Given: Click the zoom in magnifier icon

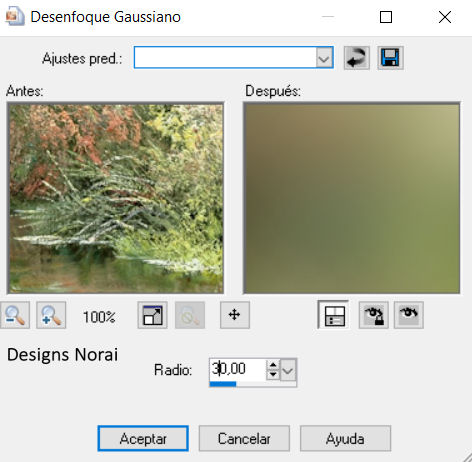Looking at the screenshot, I should (51, 315).
